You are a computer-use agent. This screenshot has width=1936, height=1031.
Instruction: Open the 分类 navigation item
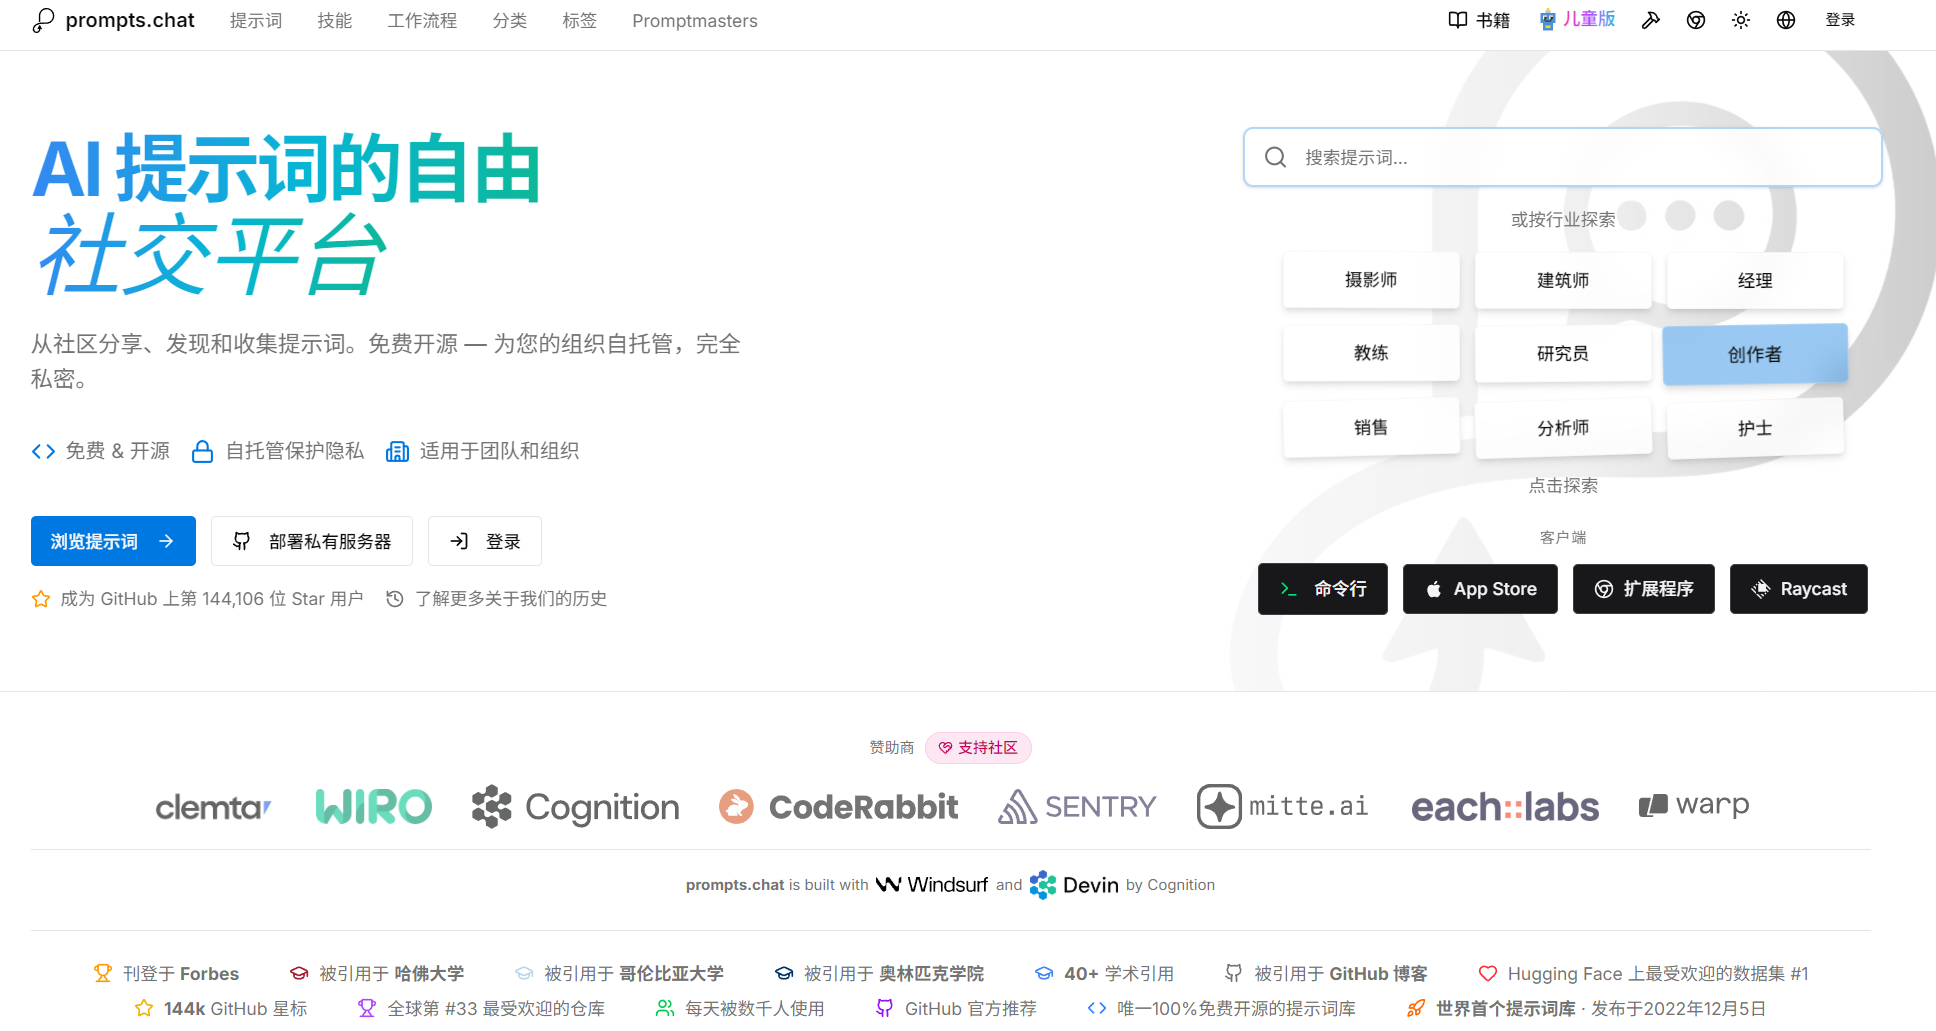[x=510, y=21]
